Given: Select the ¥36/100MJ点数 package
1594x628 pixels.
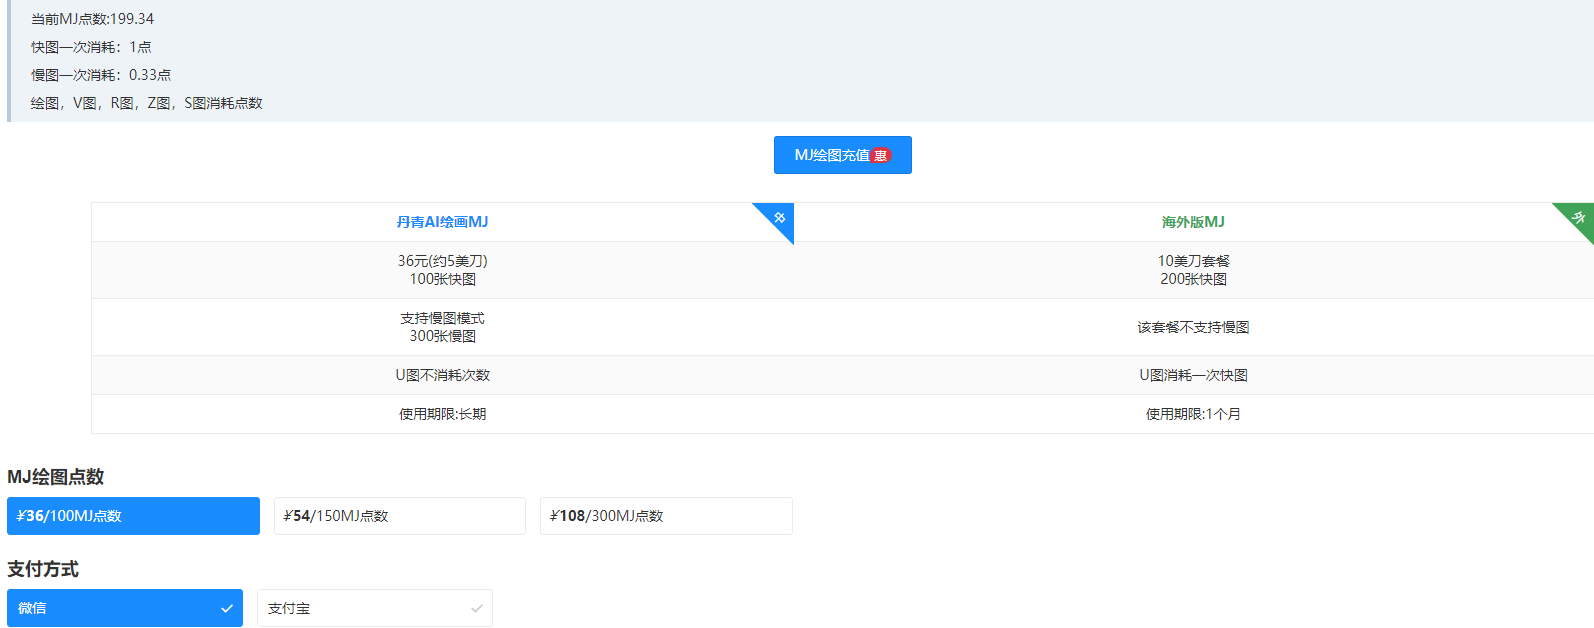Looking at the screenshot, I should (x=133, y=516).
